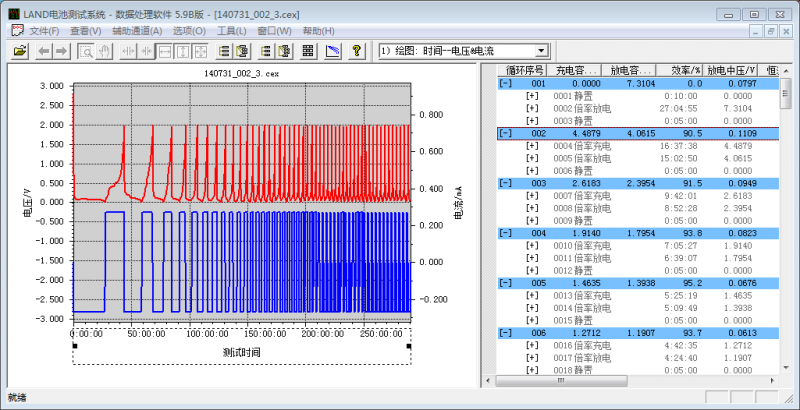Click the first yellow list view icon
The width and height of the screenshot is (800, 410).
pos(223,51)
